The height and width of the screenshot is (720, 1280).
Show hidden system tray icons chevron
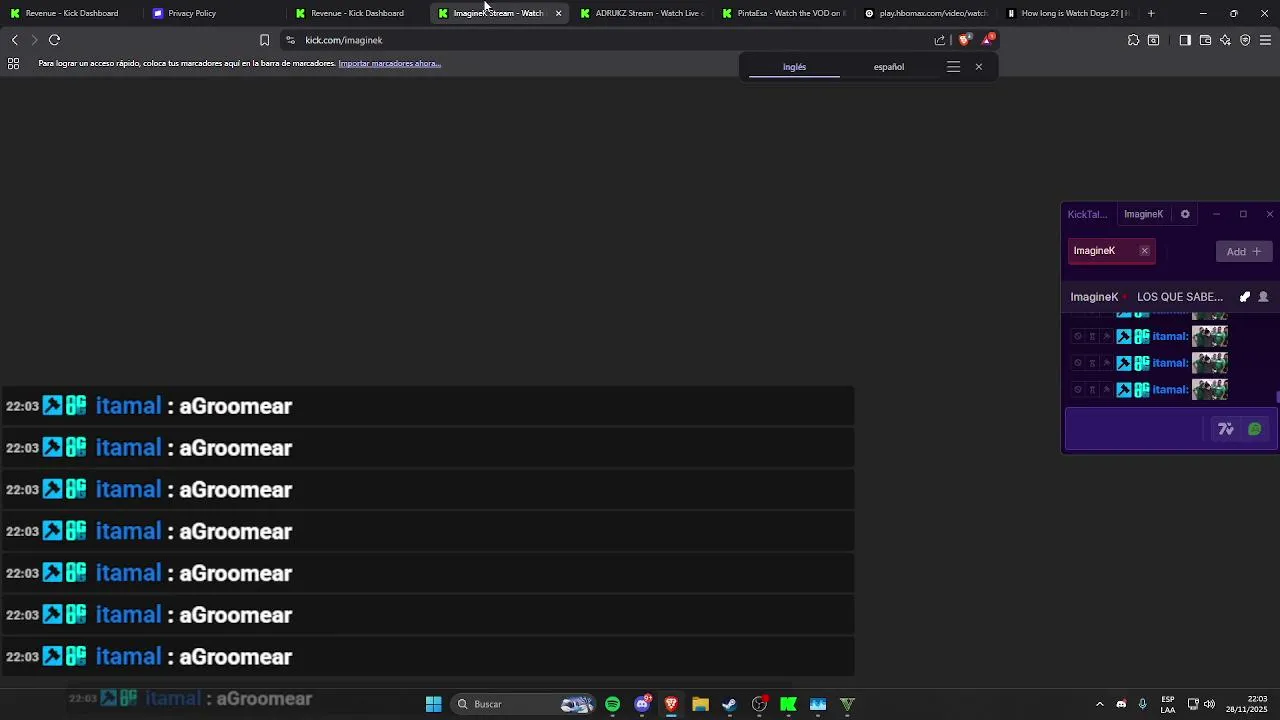[x=1100, y=704]
